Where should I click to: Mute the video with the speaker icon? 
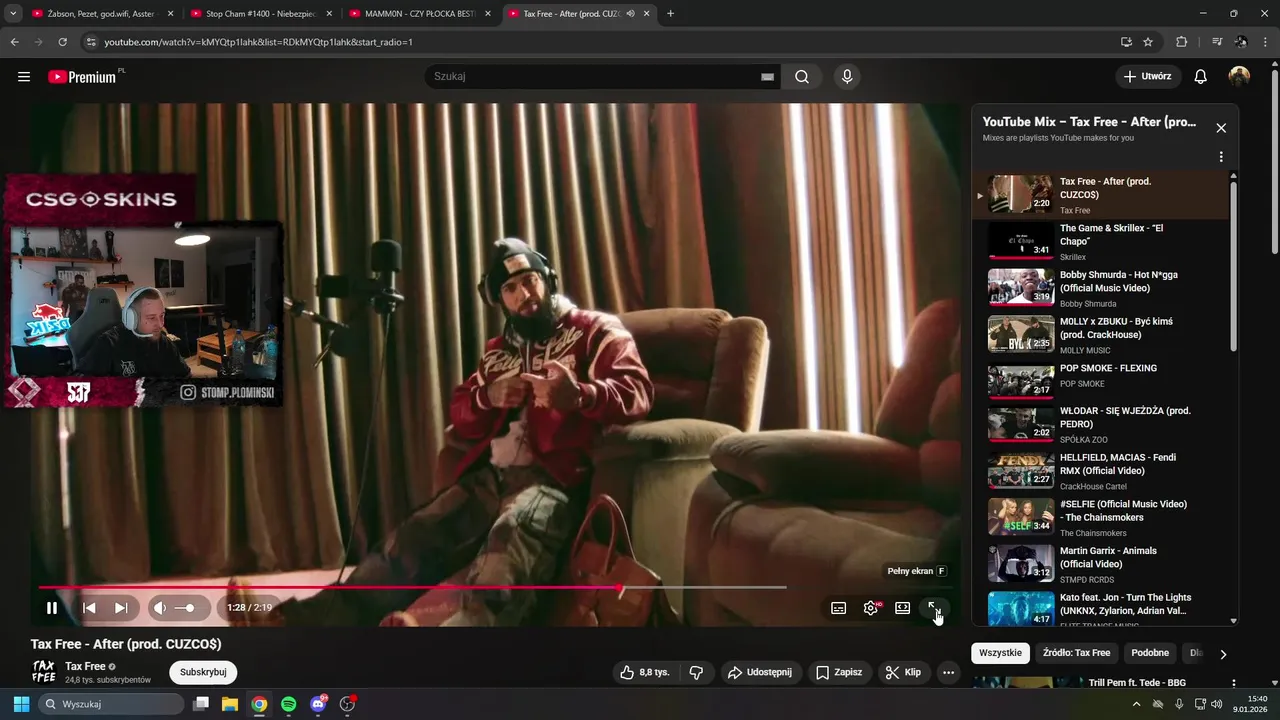pos(160,607)
